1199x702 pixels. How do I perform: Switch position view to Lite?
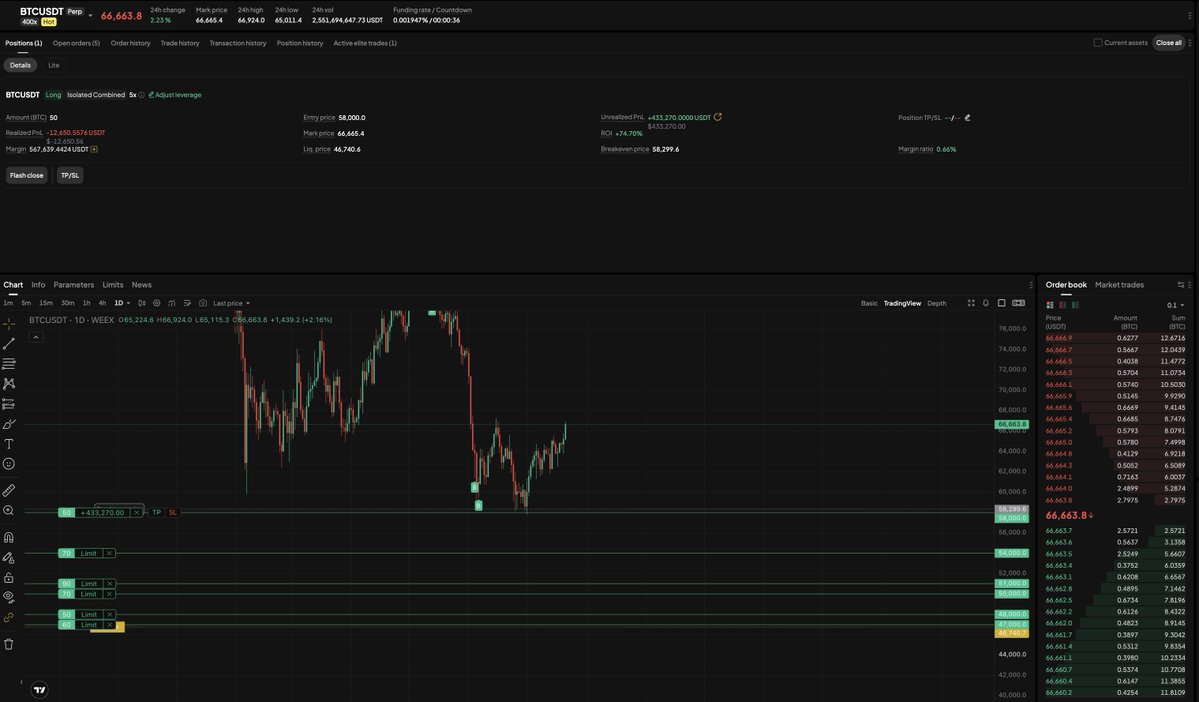pos(54,65)
